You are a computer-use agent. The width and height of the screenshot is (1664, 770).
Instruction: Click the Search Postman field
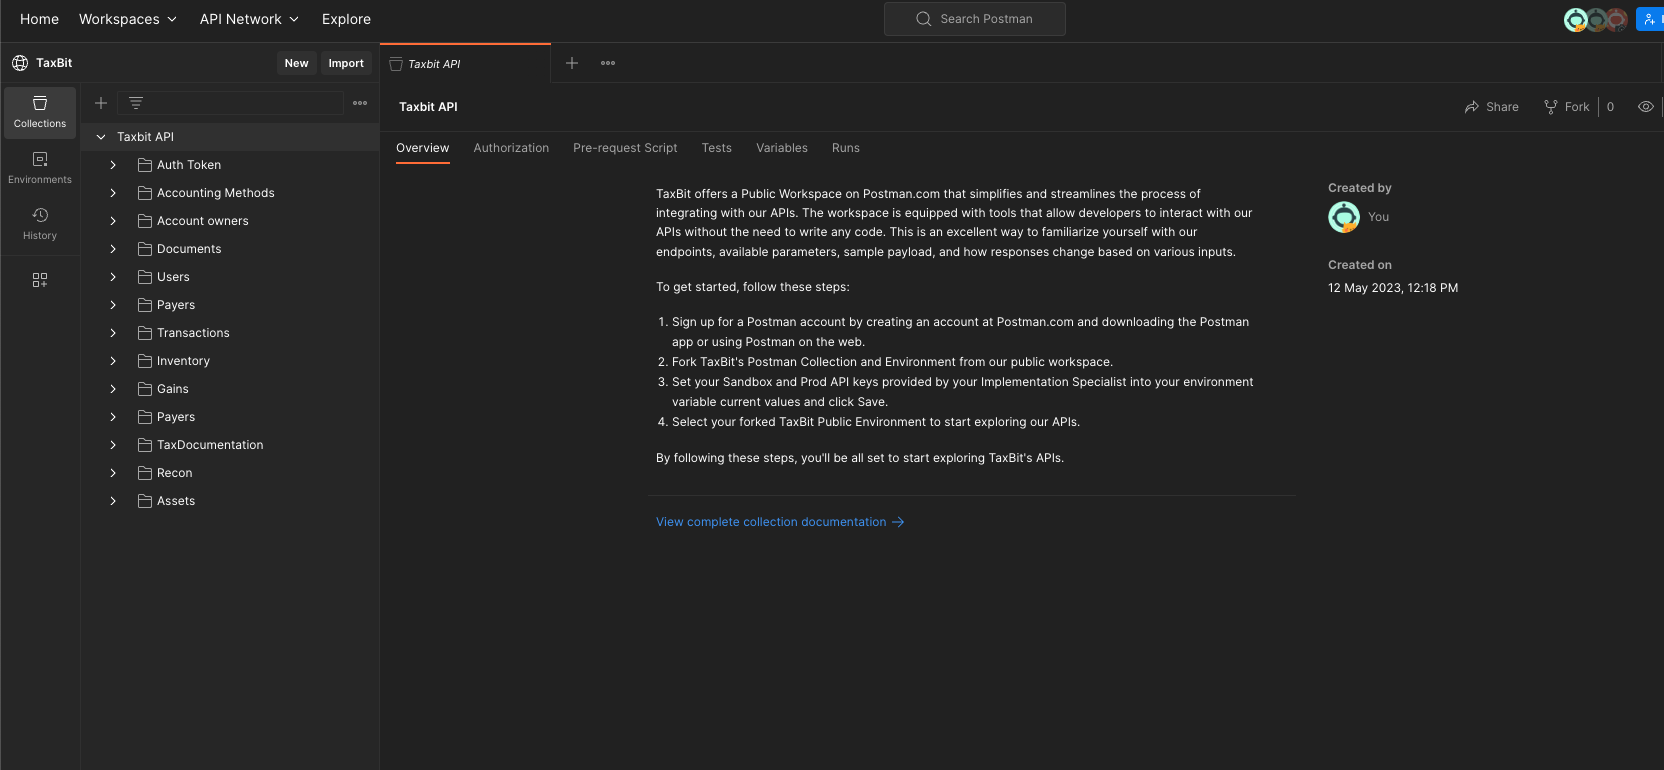pyautogui.click(x=975, y=19)
